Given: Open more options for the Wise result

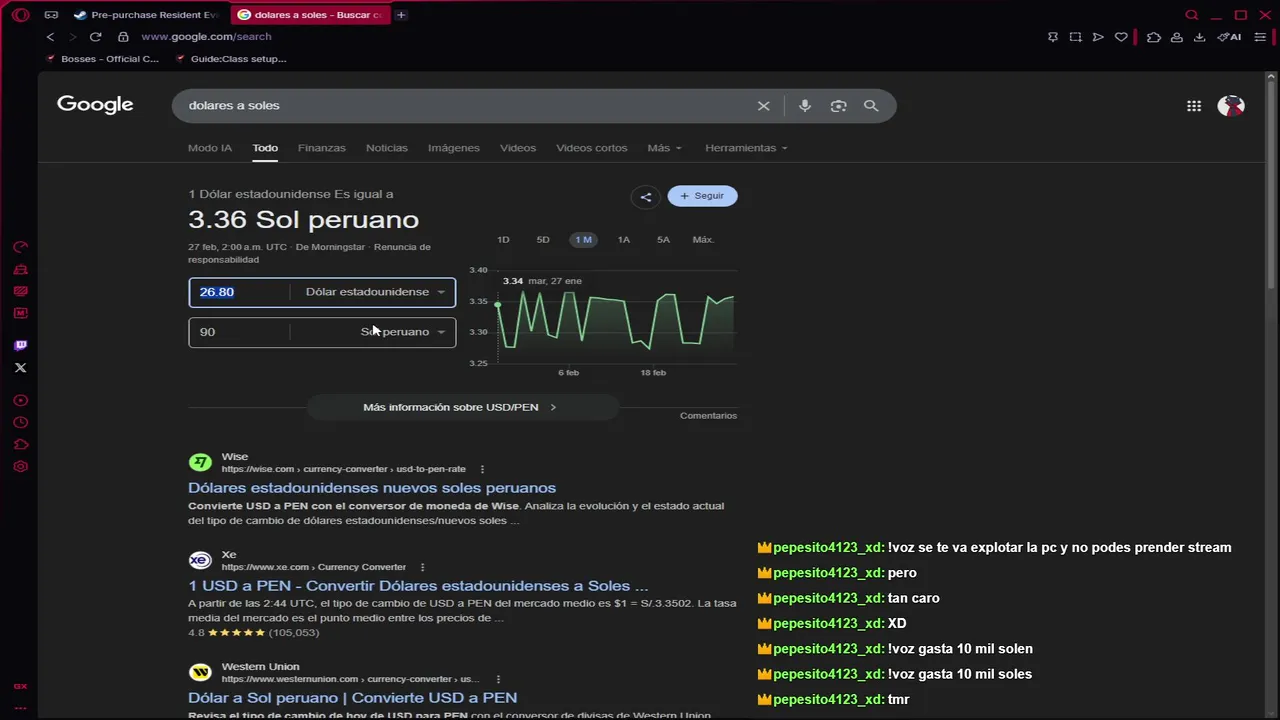Looking at the screenshot, I should click(482, 469).
